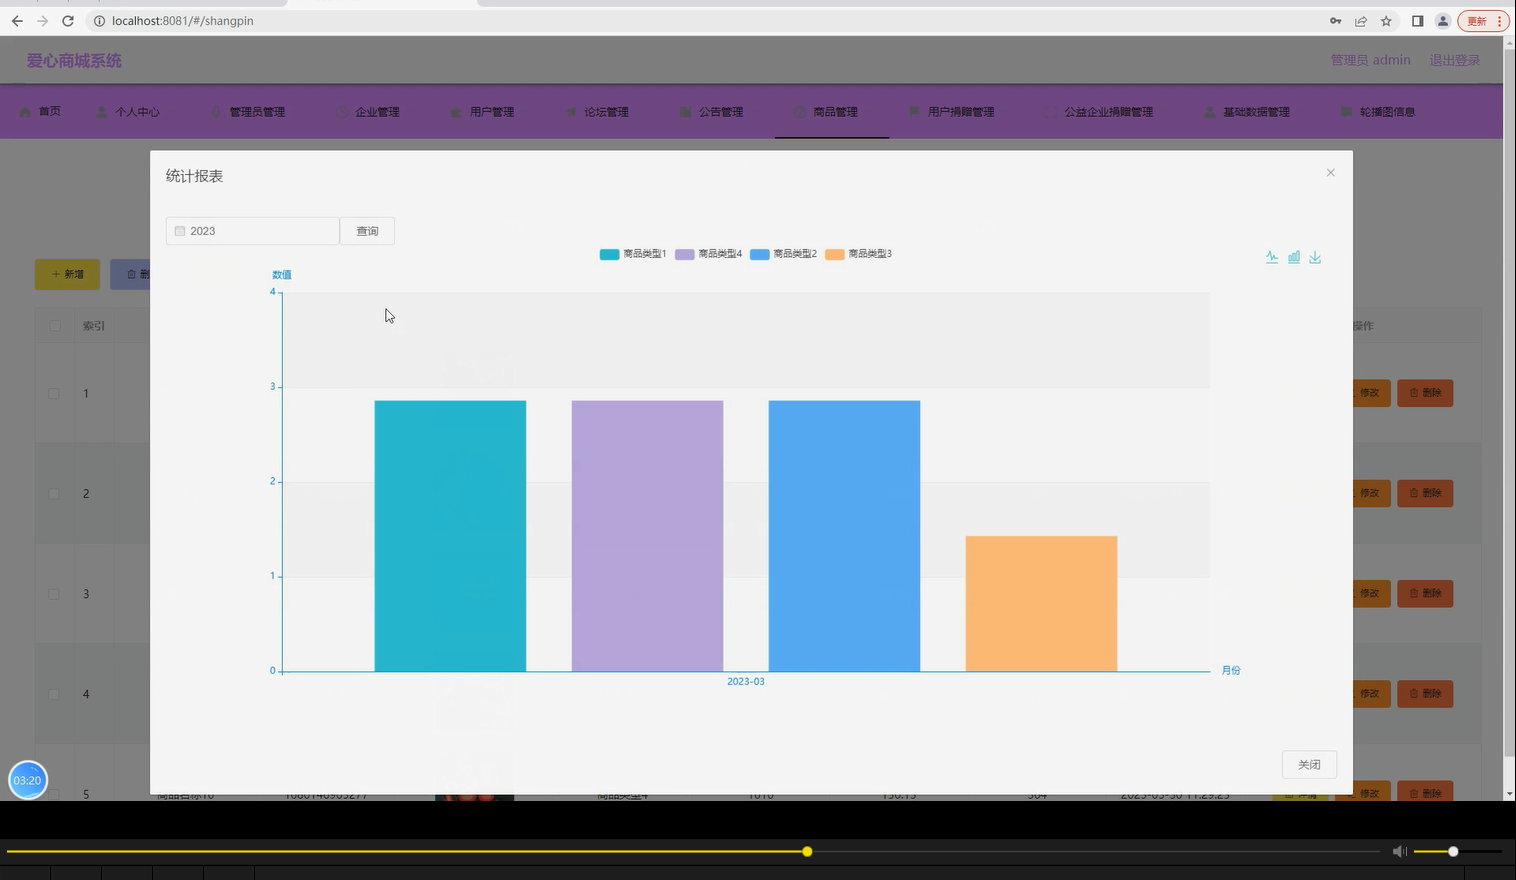The width and height of the screenshot is (1516, 880).
Task: Click the 新增 button
Action: 67,274
